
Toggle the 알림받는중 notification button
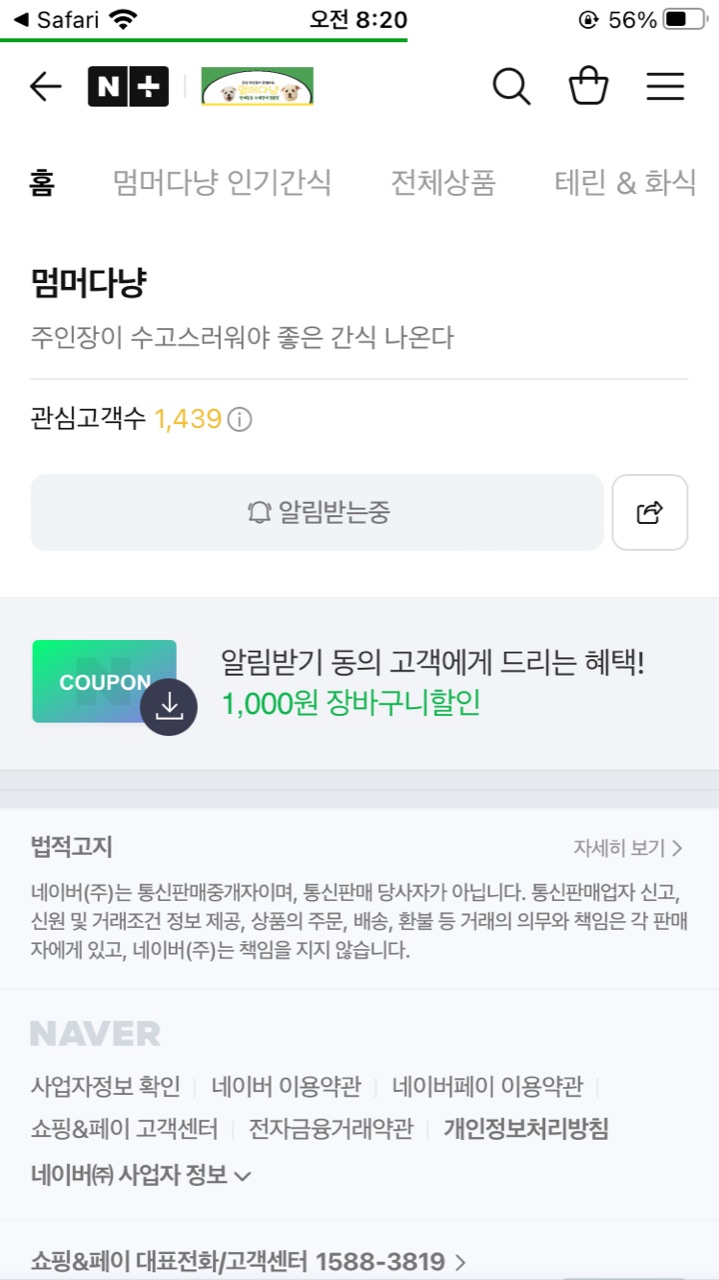click(x=317, y=513)
